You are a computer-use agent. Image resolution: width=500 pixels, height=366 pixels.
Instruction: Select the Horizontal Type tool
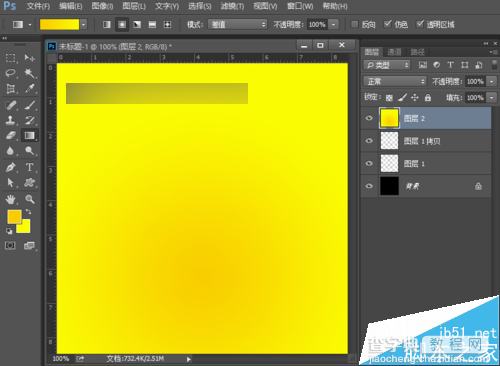click(x=30, y=167)
